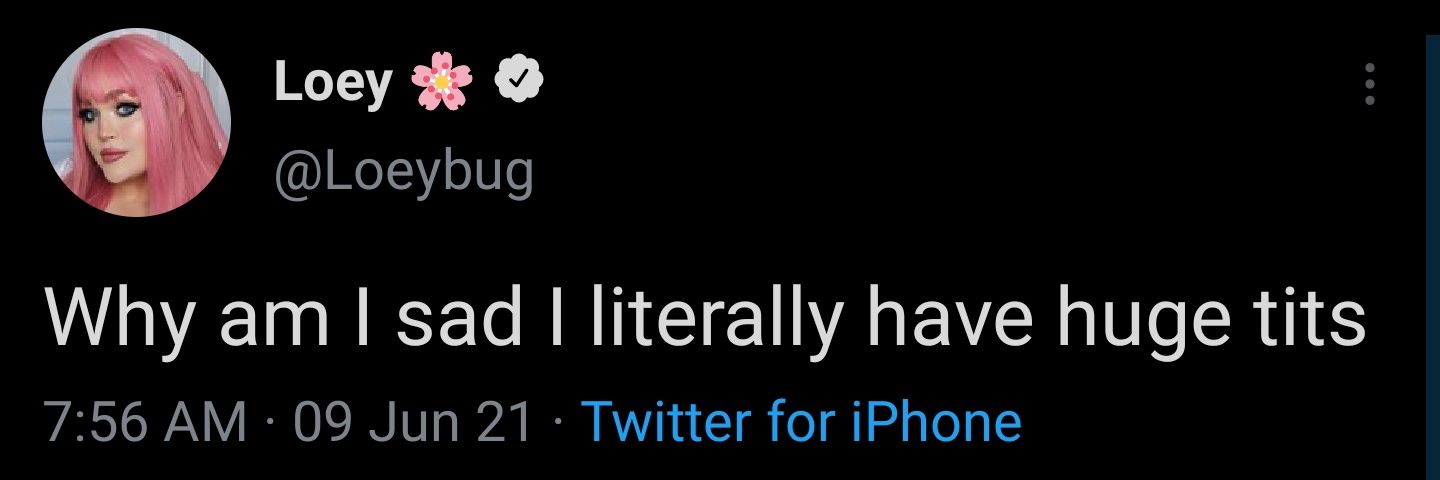Click the dot separator after 7:56 AM
Image resolution: width=1440 pixels, height=480 pixels.
point(272,424)
